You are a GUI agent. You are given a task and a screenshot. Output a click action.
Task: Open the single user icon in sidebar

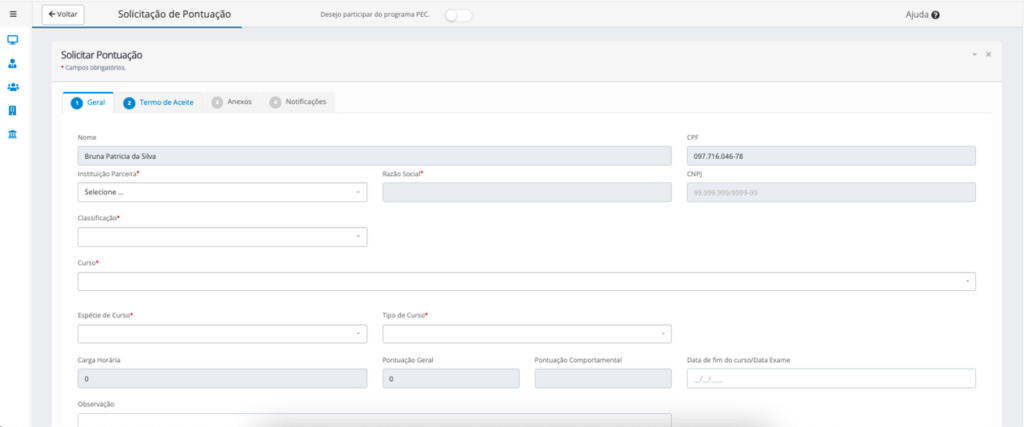pyautogui.click(x=12, y=63)
